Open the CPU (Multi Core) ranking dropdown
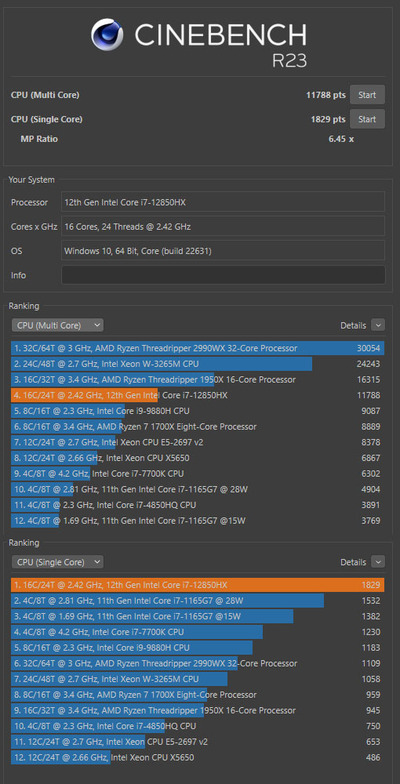 [58, 325]
